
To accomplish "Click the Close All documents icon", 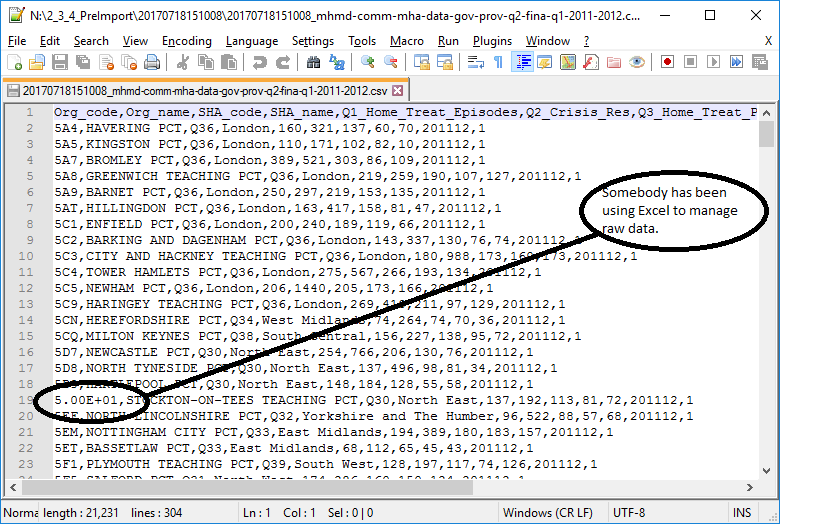I will click(x=129, y=63).
